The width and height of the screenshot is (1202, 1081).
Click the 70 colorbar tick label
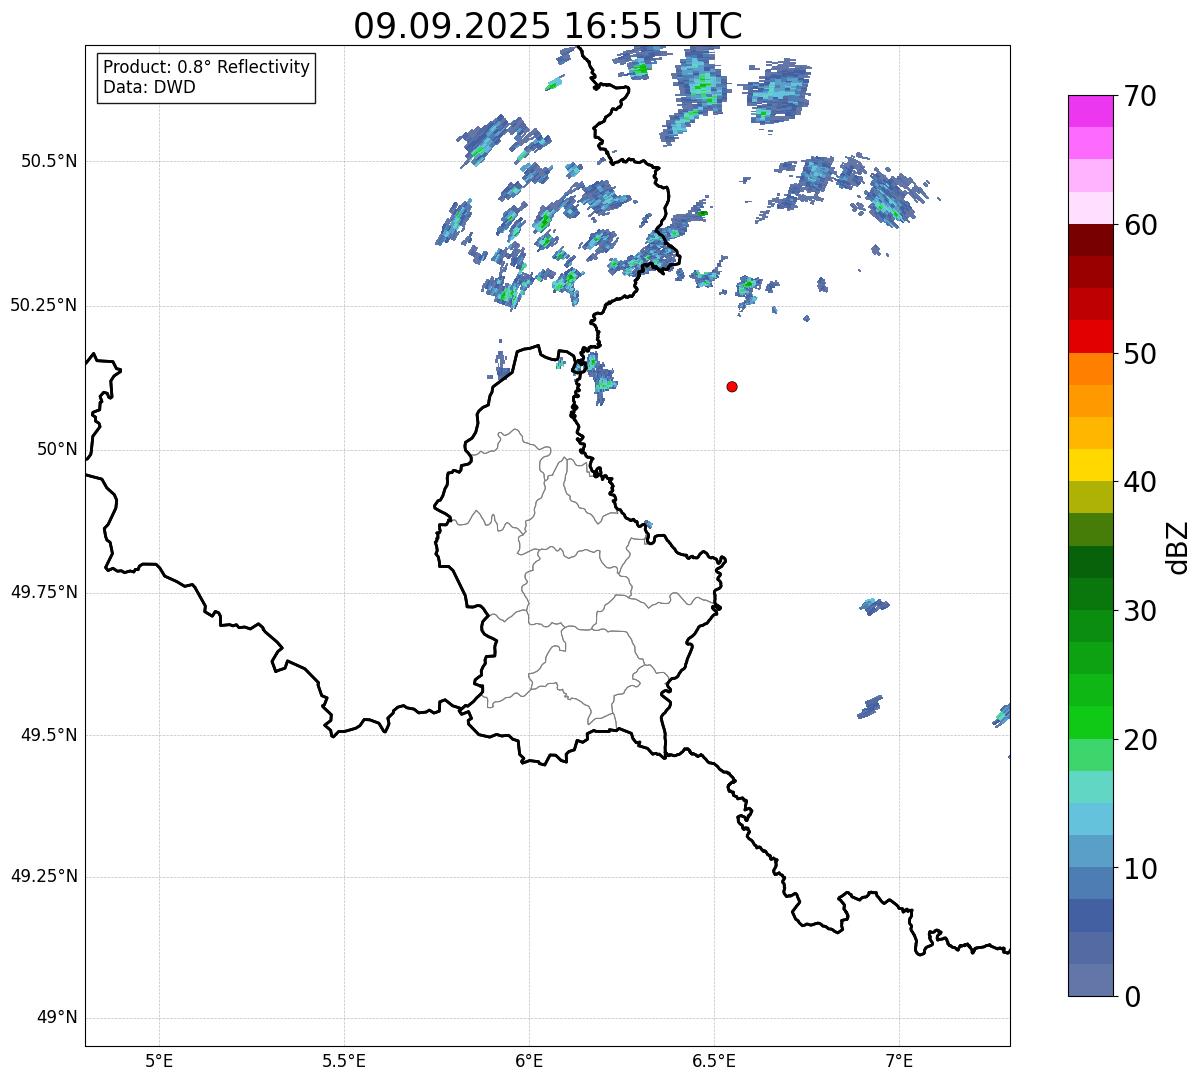1139,97
